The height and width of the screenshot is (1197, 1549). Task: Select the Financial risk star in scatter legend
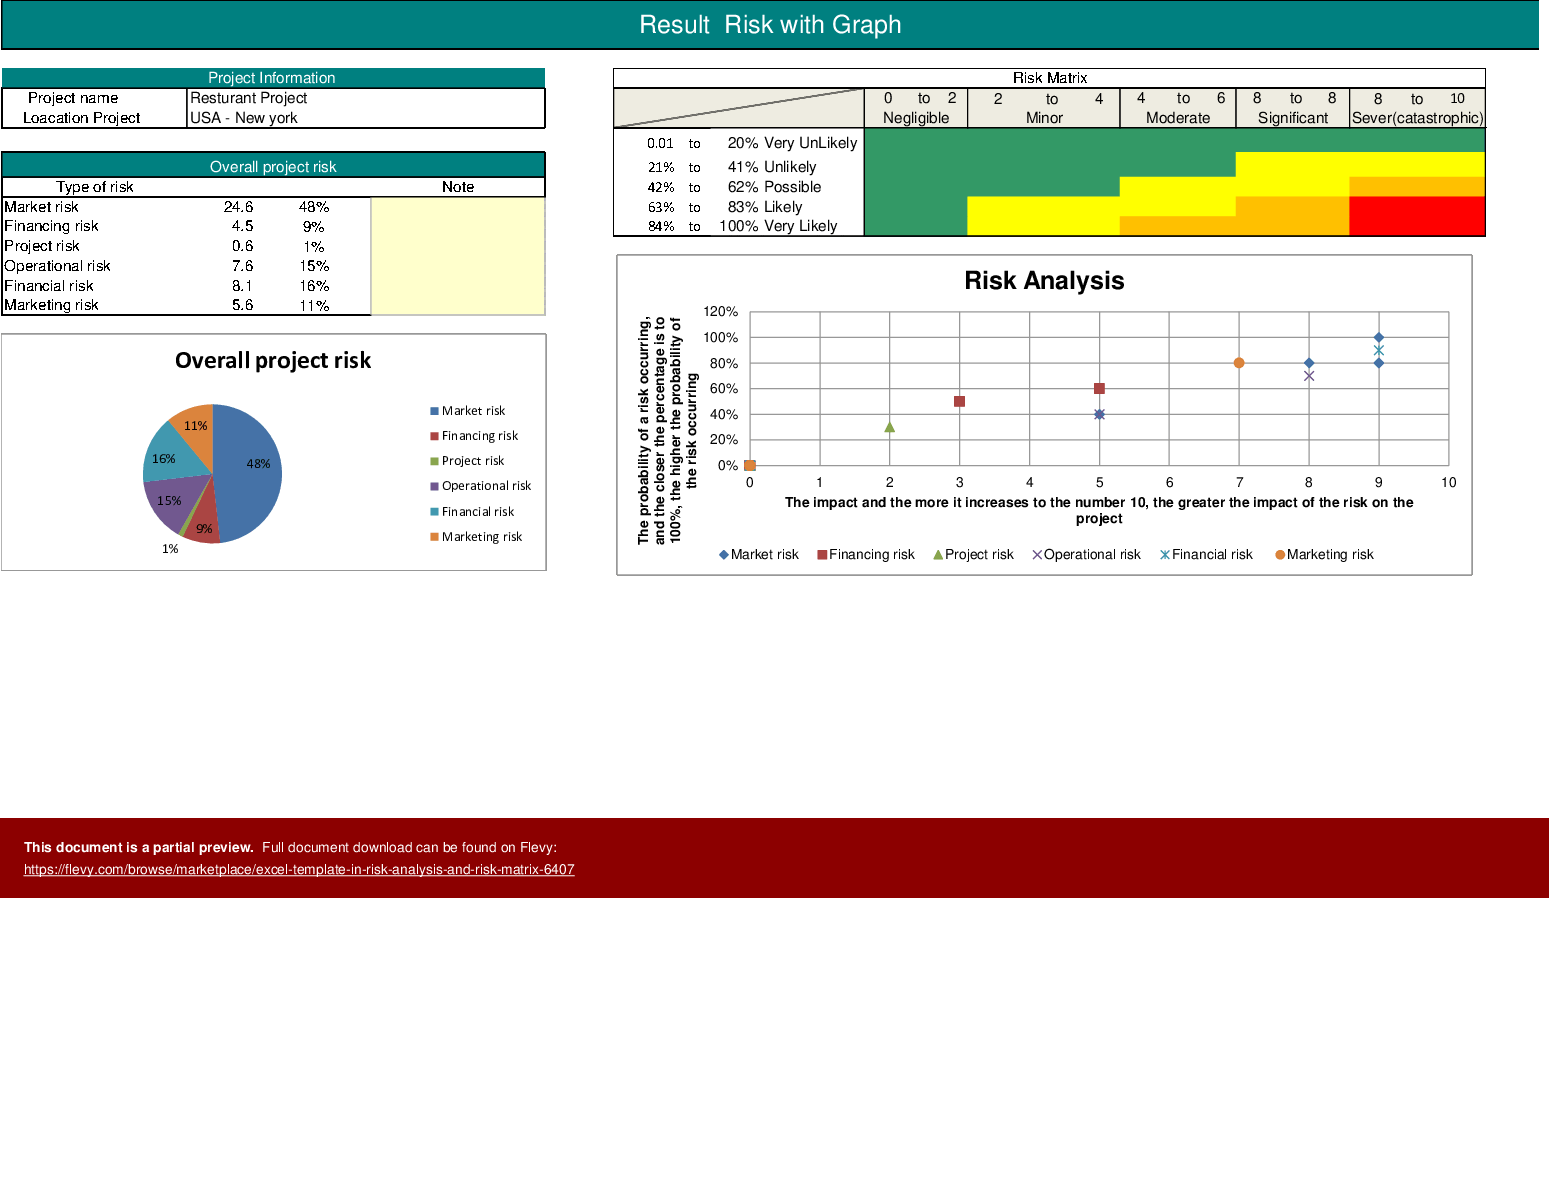tap(1165, 555)
